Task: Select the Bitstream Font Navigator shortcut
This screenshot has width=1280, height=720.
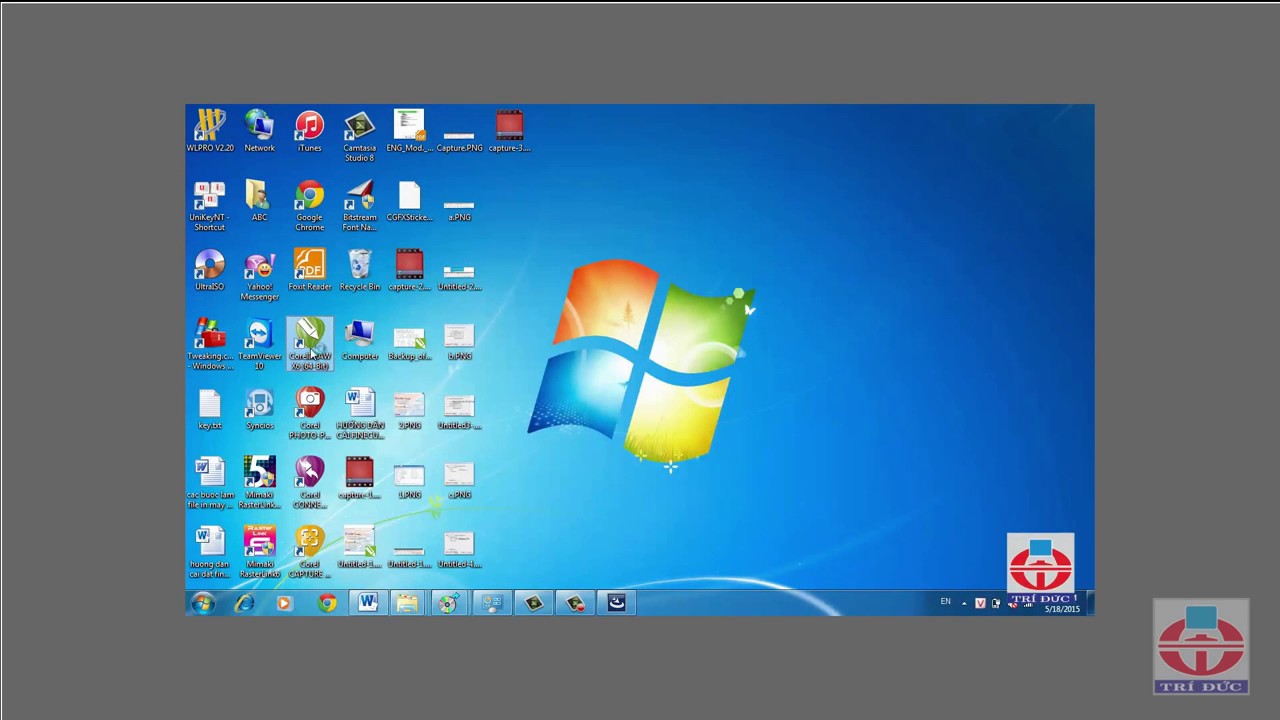Action: [x=359, y=206]
